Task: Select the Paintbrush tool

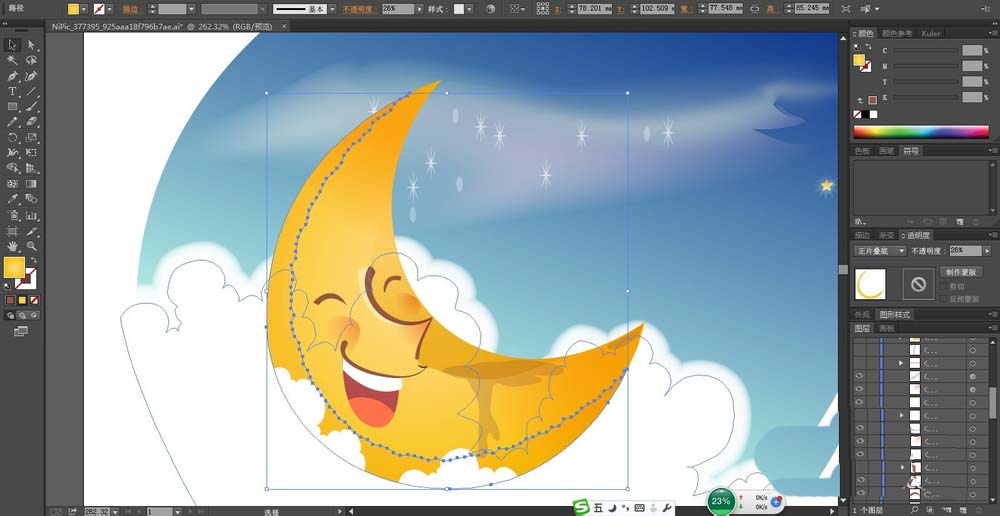Action: pyautogui.click(x=31, y=107)
